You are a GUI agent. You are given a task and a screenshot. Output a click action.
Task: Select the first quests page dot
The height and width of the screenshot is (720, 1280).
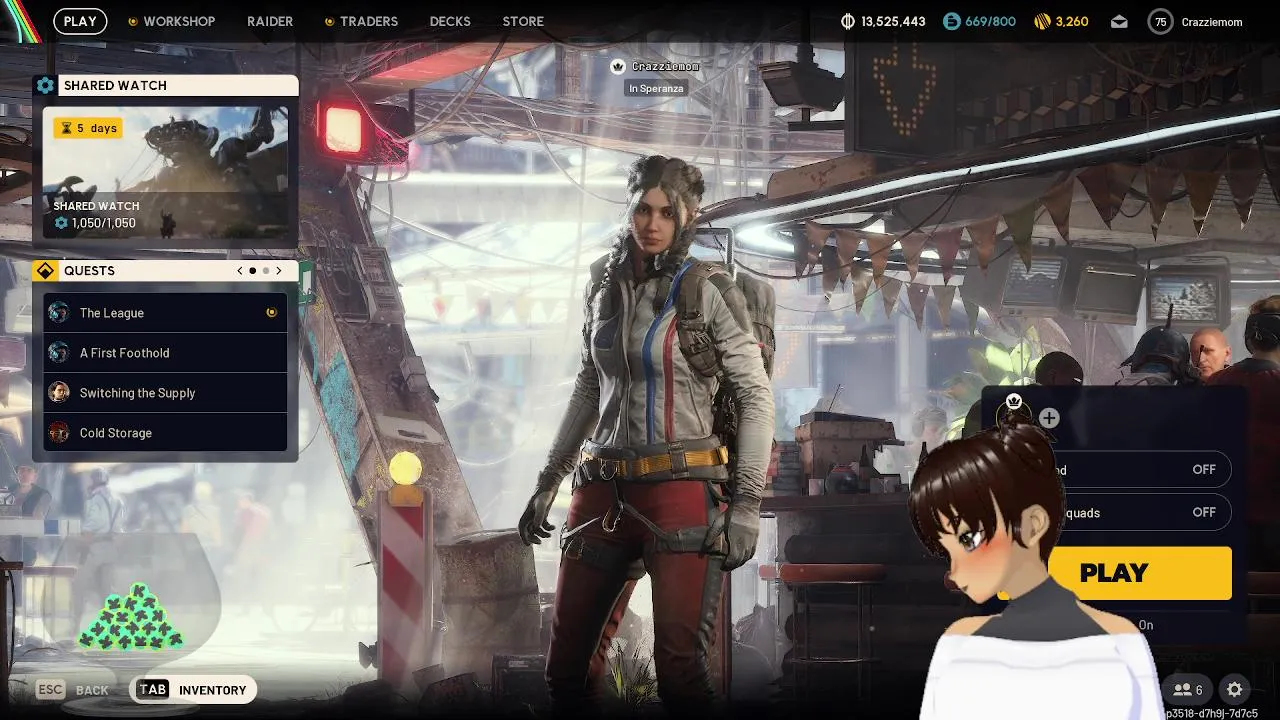pyautogui.click(x=252, y=271)
